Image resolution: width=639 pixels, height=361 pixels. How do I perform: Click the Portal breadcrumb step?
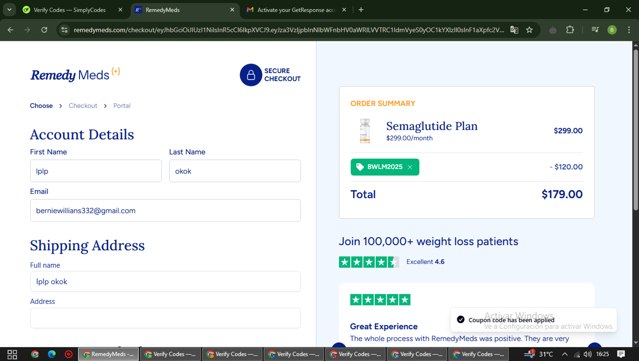(122, 106)
